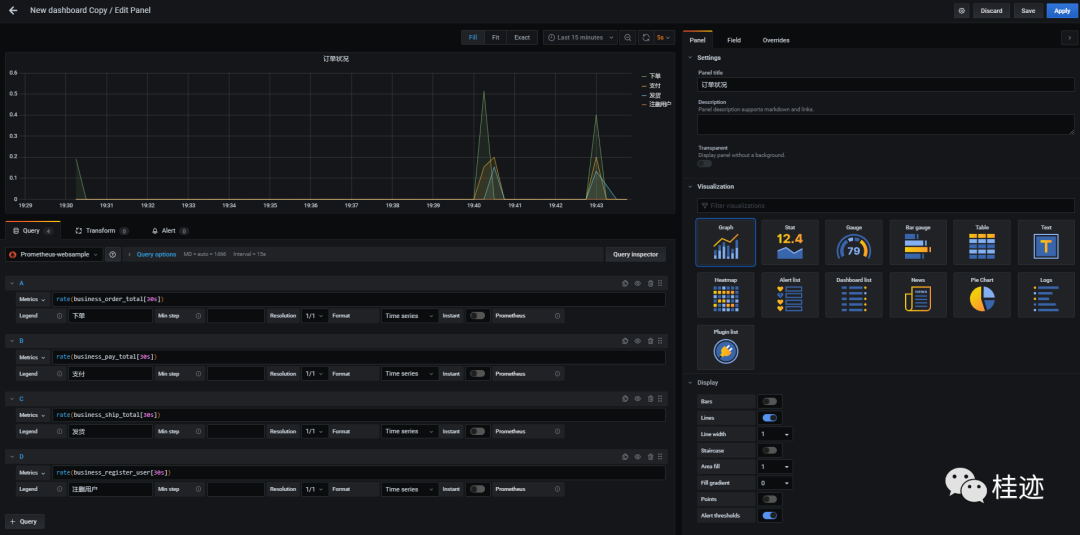Screen dimensions: 1080x535
Task: Open the Line width dropdown
Action: 774,434
